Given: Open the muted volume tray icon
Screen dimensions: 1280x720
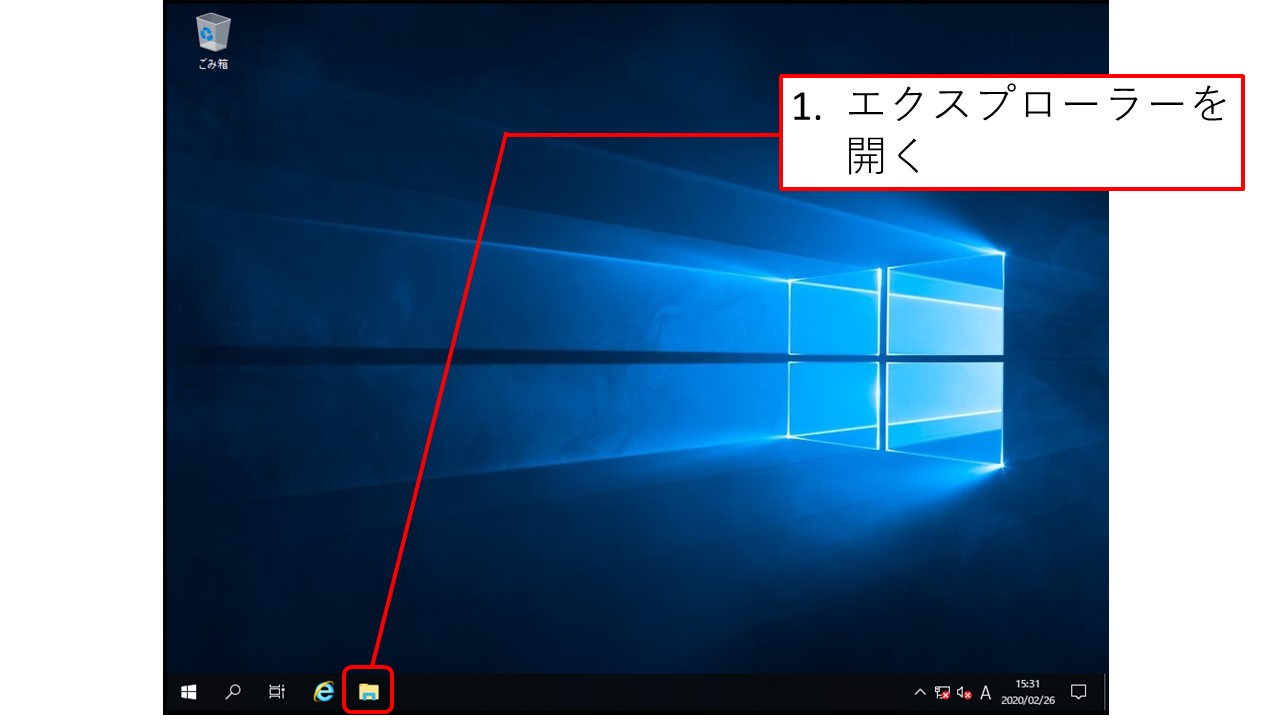Looking at the screenshot, I should 964,692.
